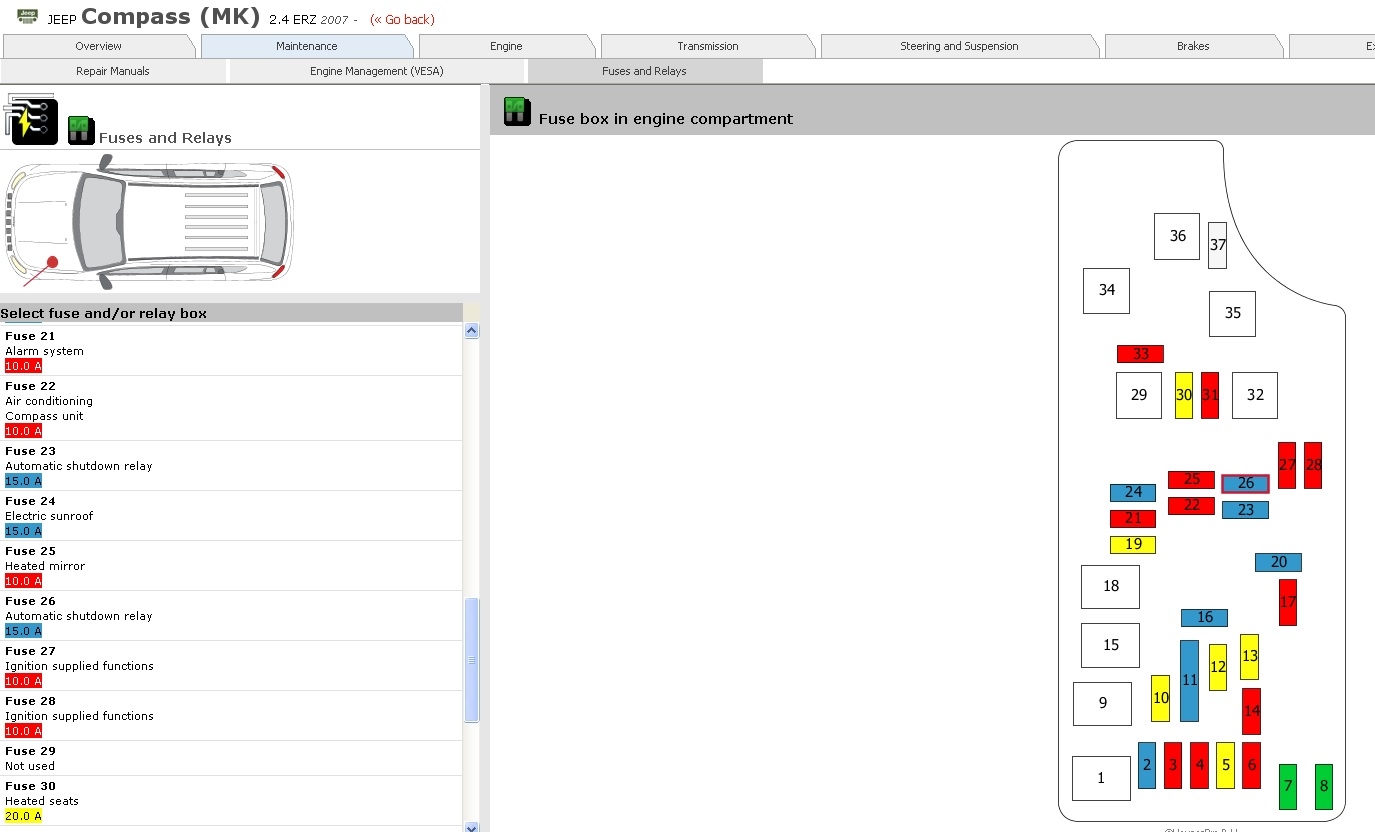Click red fuse 22 in diagram
This screenshot has width=1375, height=832.
tap(1191, 506)
